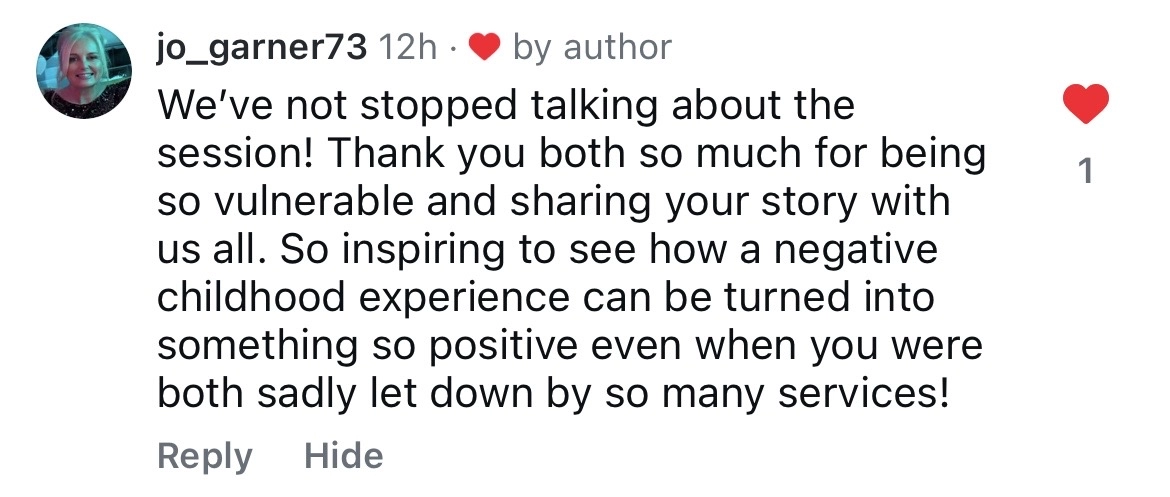Click the jo_garner73 username

(262, 47)
